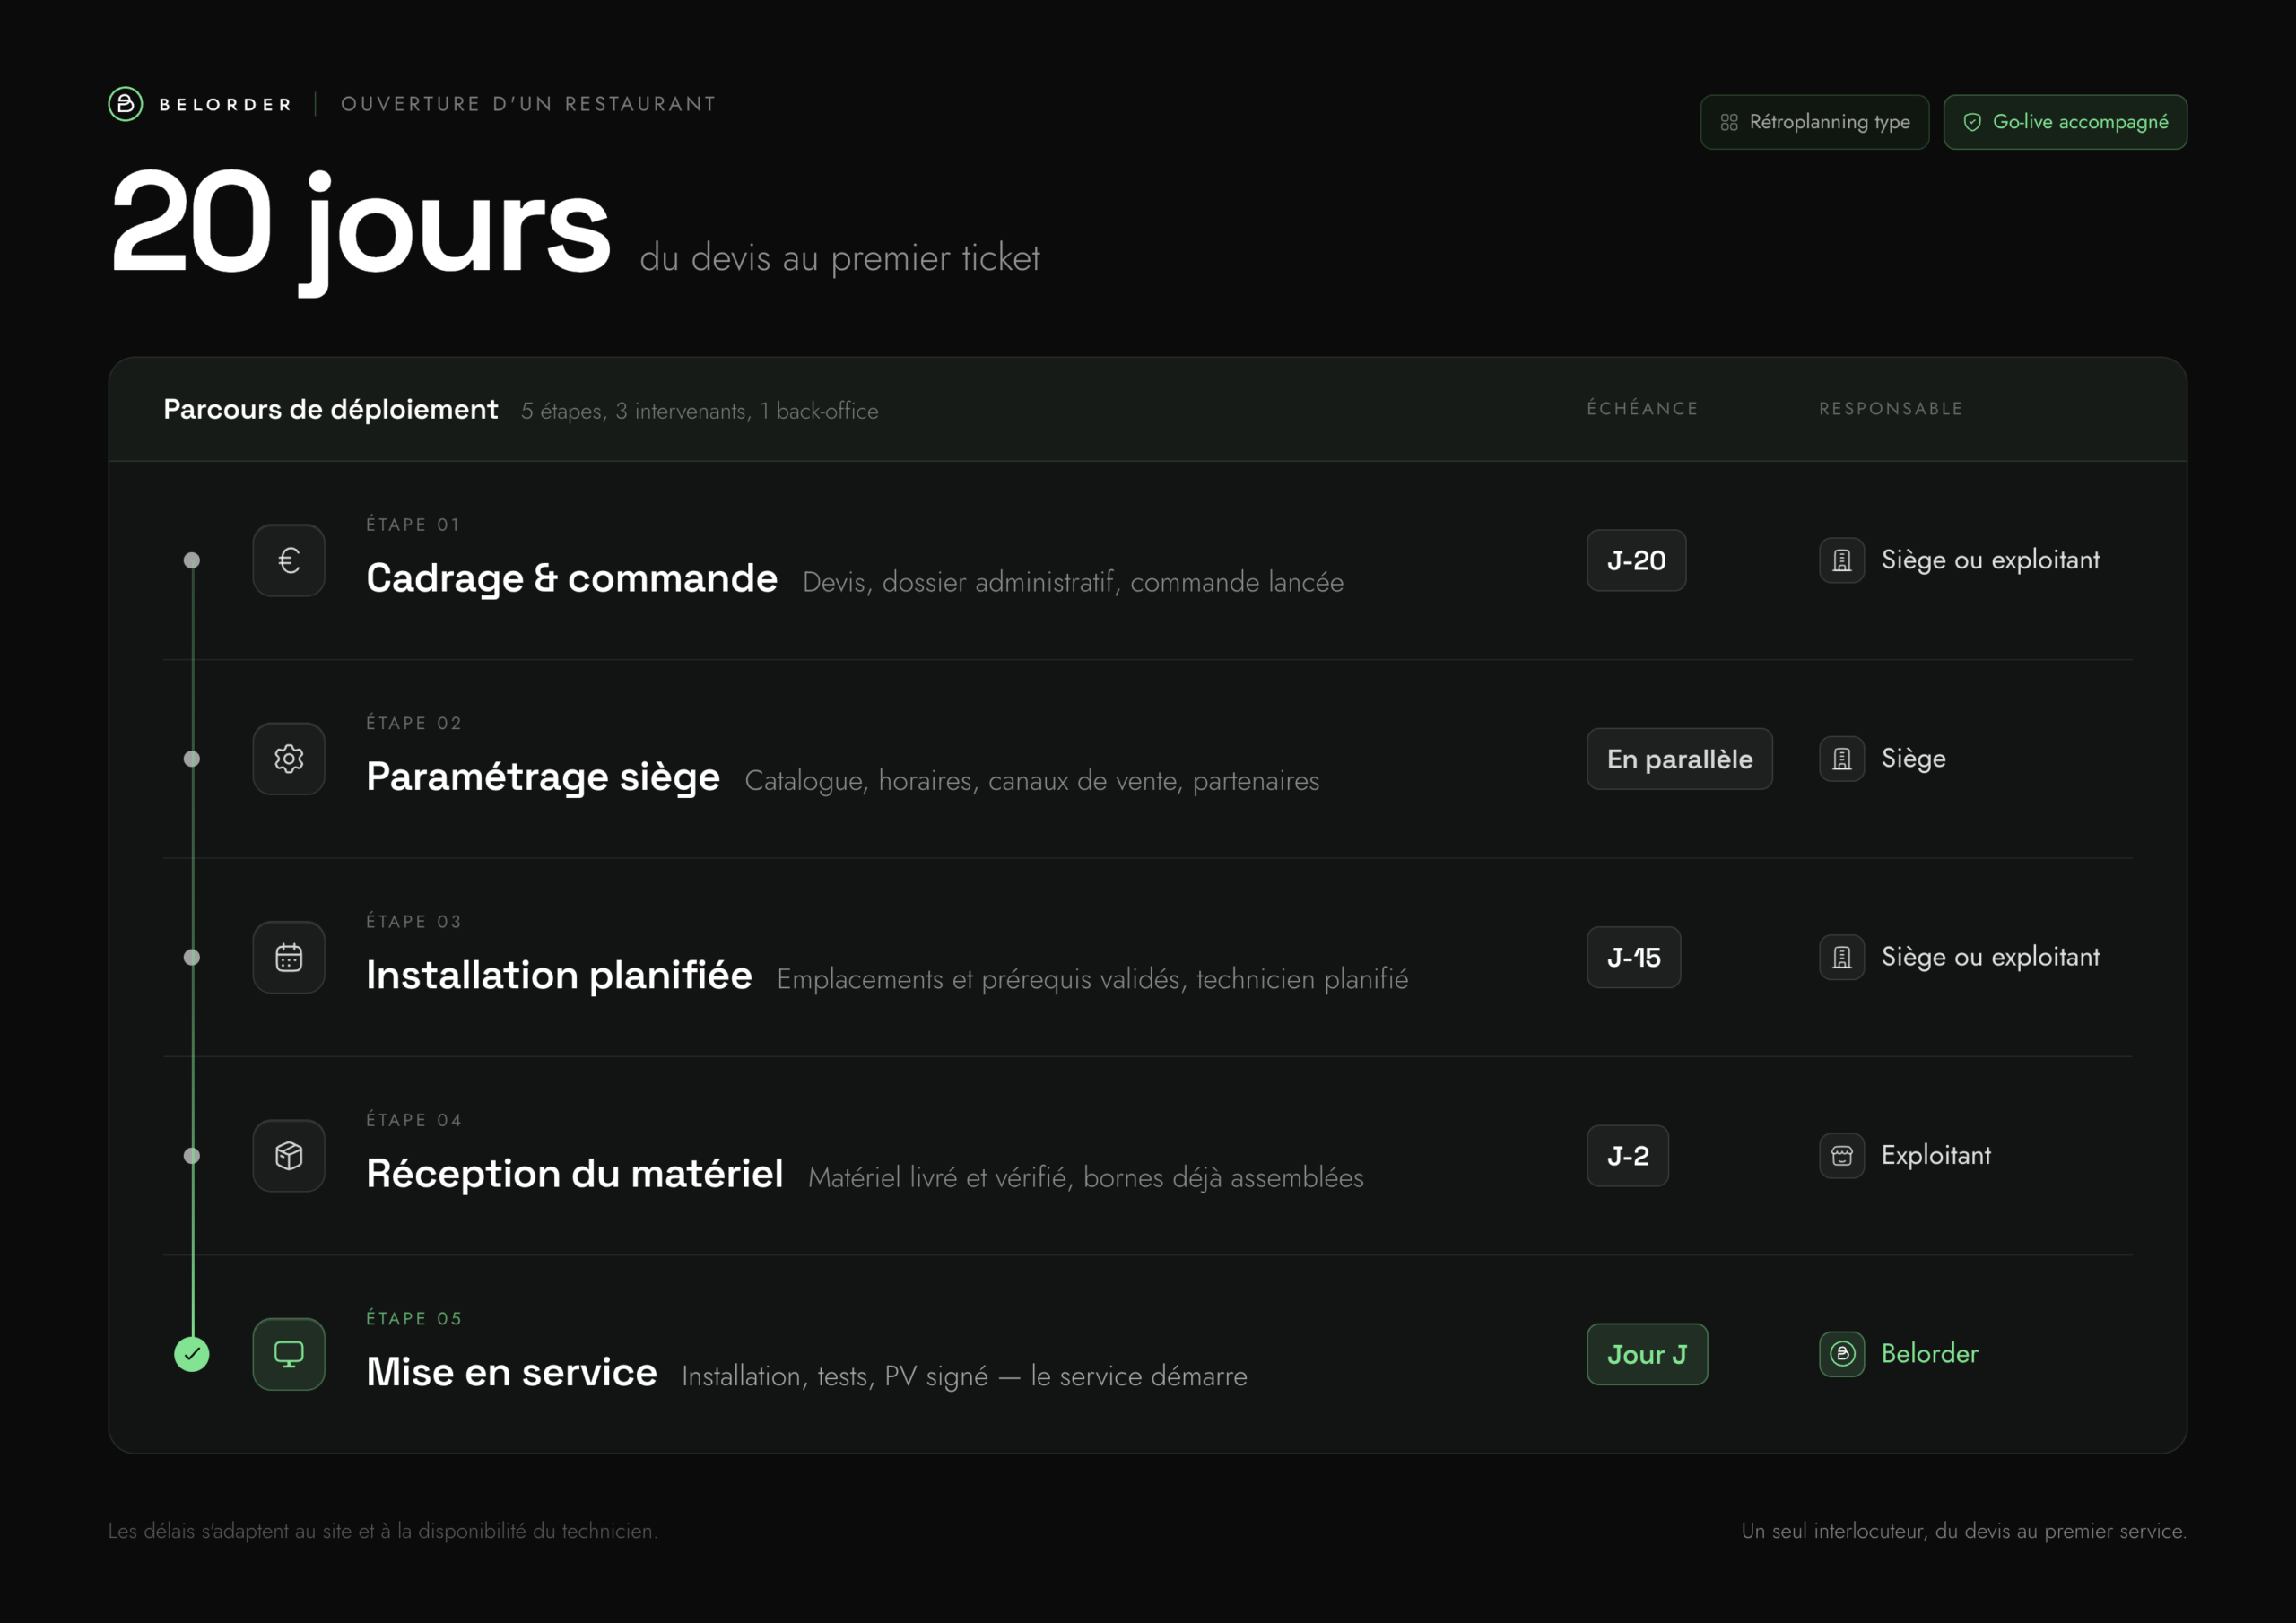Viewport: 2296px width, 1623px height.
Task: Click the green Belorder responsable label
Action: coord(1929,1354)
